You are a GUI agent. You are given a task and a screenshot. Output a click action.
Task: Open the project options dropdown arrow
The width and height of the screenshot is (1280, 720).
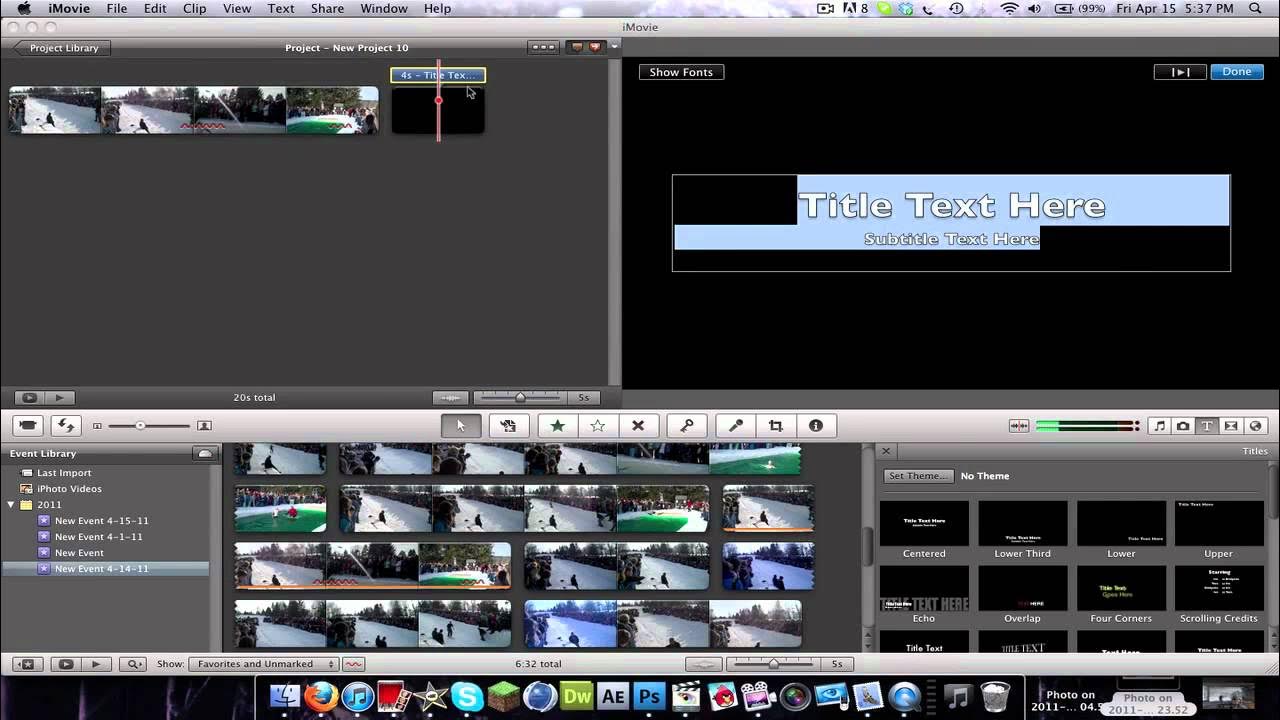pyautogui.click(x=614, y=47)
